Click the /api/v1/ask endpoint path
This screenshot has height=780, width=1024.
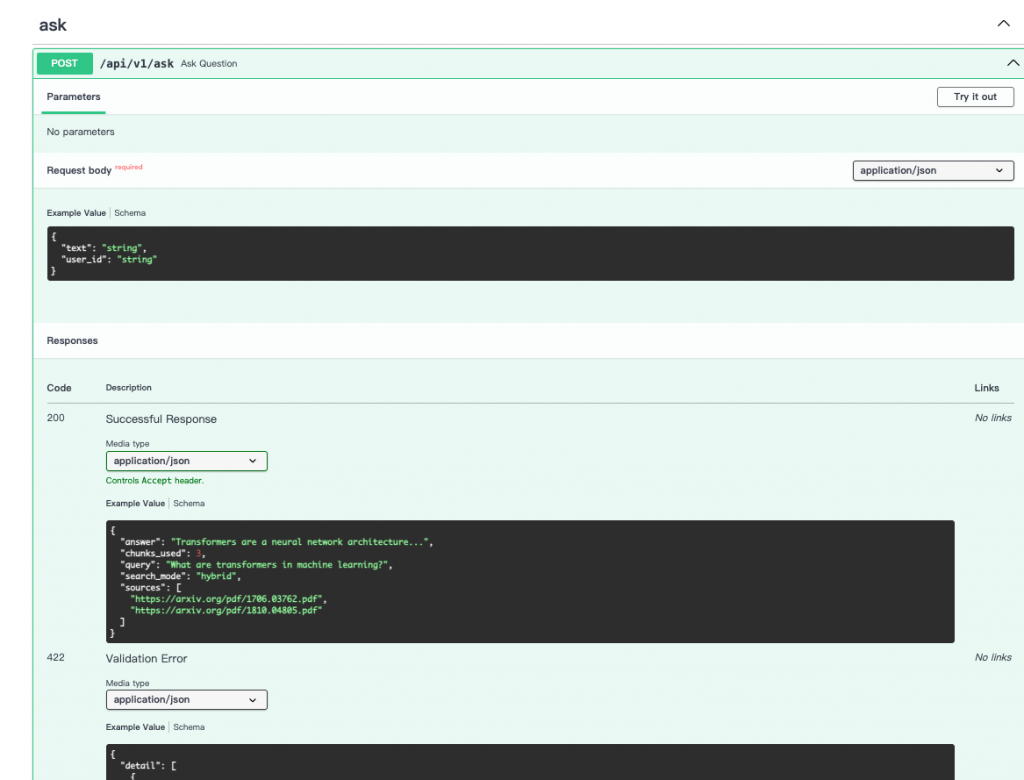(136, 63)
